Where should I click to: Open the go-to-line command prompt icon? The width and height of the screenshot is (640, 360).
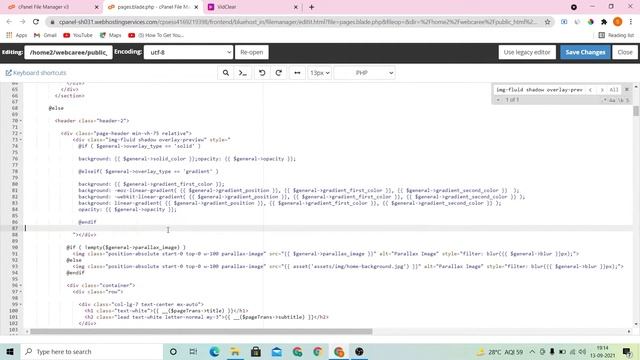[x=242, y=73]
